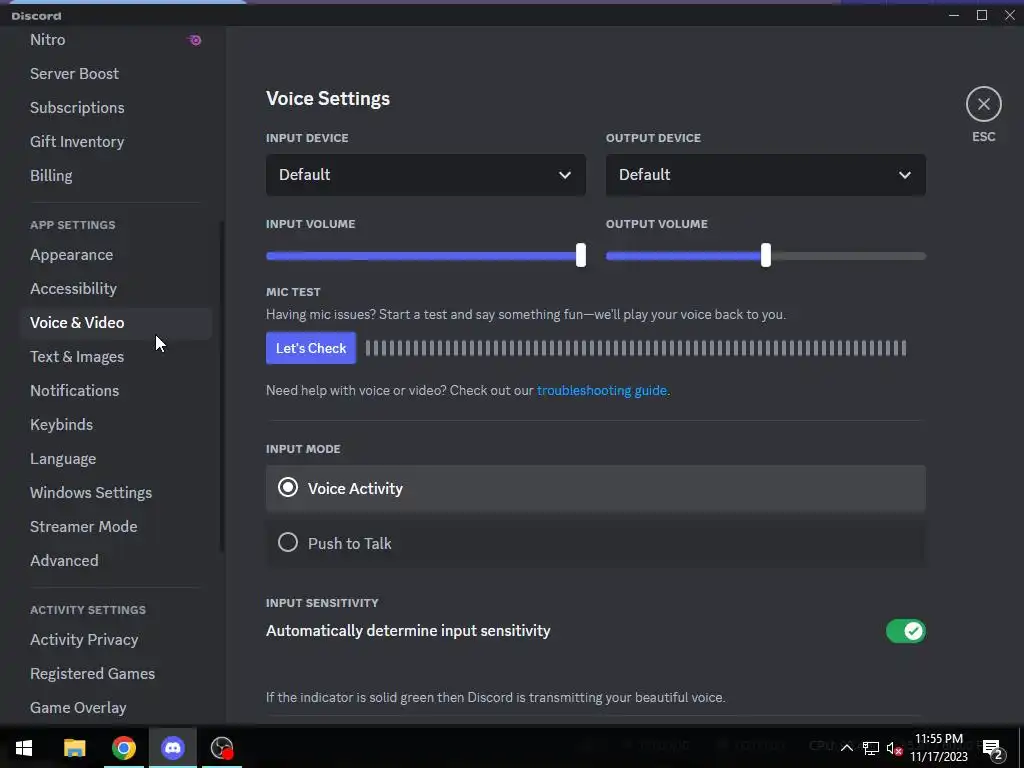Click the Nitro badge icon in sidebar

click(195, 40)
